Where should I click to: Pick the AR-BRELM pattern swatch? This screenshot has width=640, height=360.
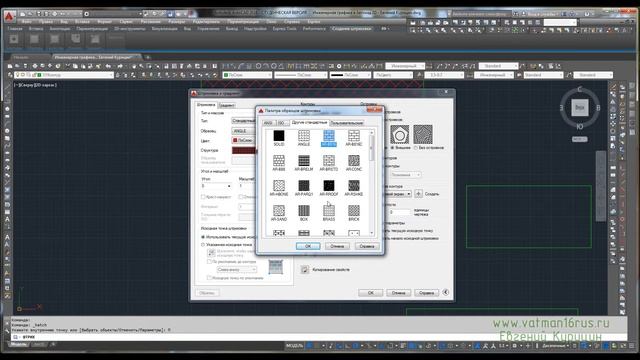pos(304,160)
